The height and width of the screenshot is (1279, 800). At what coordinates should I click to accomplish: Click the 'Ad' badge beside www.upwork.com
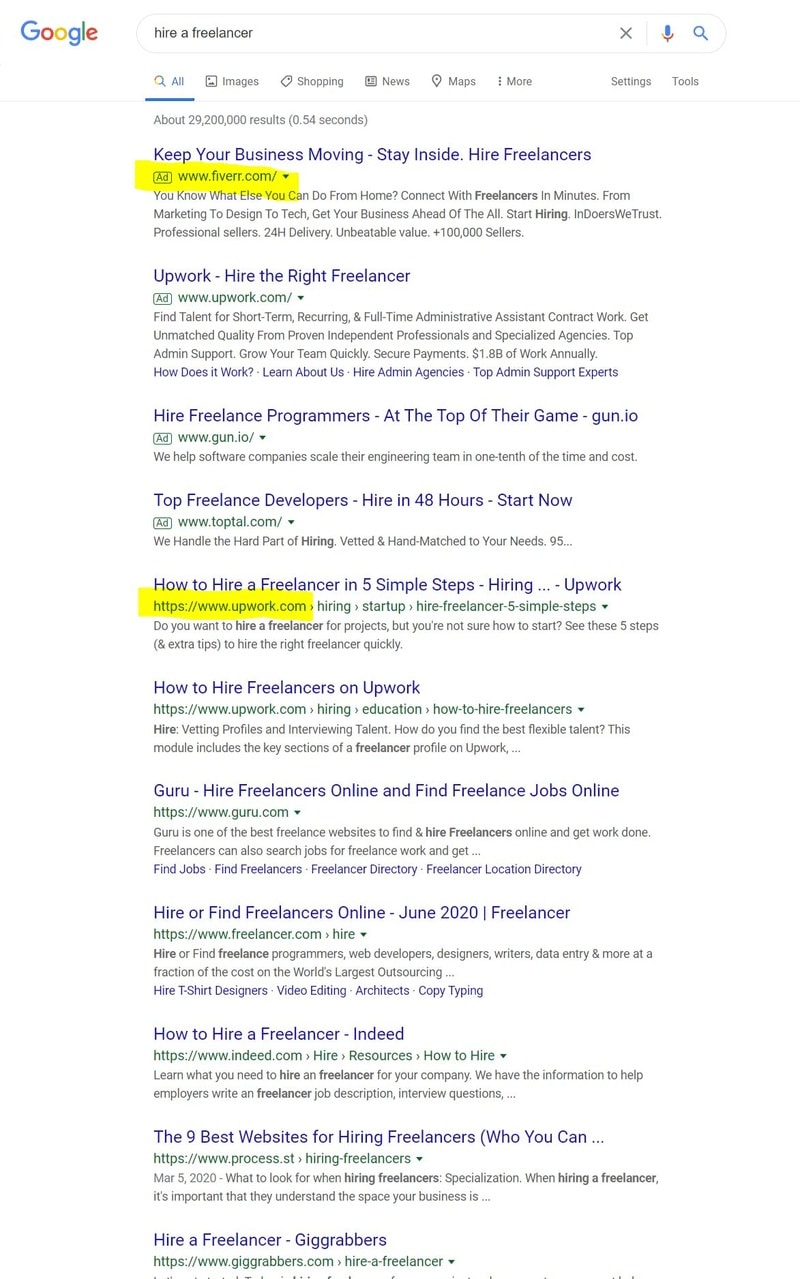tap(163, 298)
